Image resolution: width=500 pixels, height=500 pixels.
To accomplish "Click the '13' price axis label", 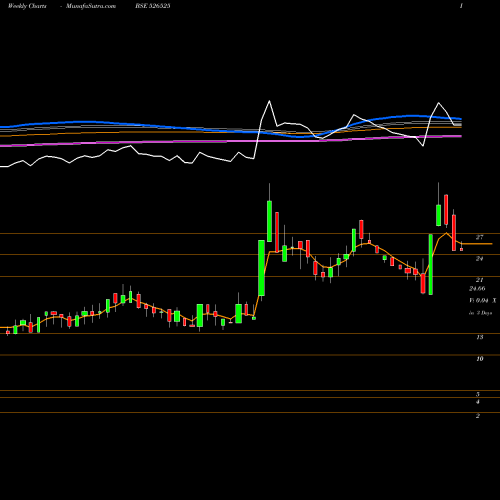I will 479,337.
